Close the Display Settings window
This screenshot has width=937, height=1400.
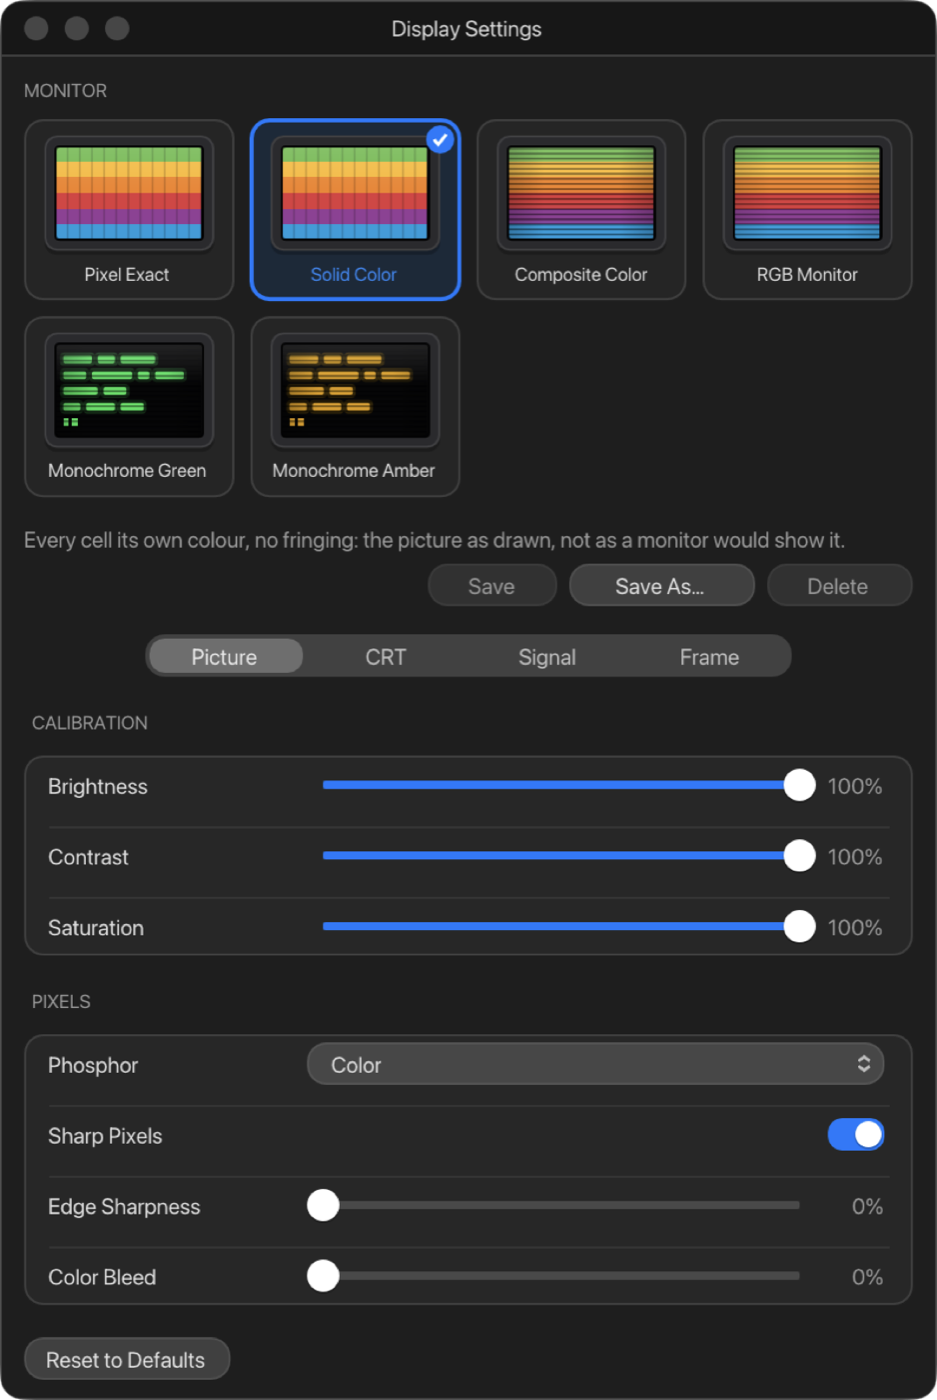point(36,28)
